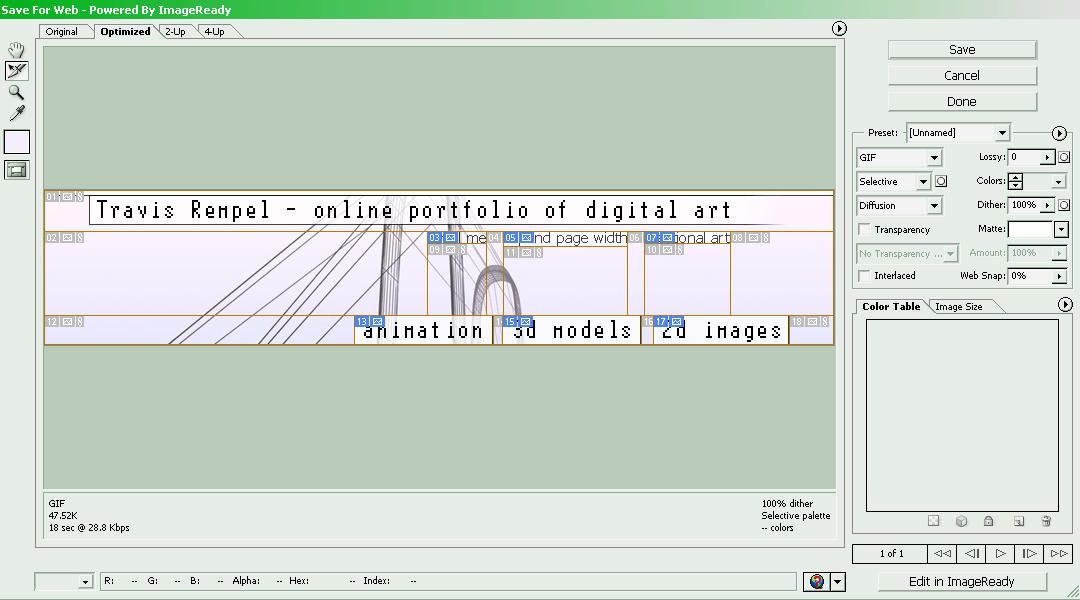Click the delete color trash icon

pos(1046,521)
